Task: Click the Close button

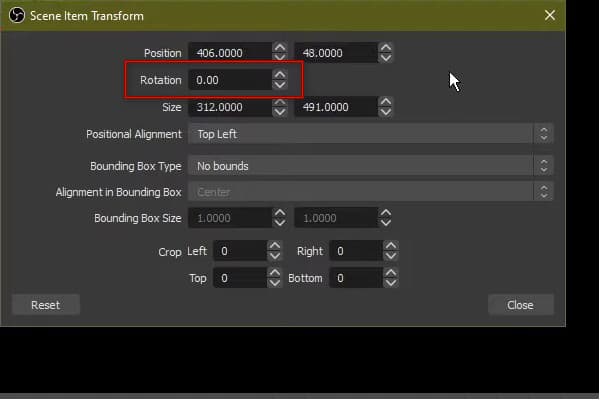Action: click(520, 305)
